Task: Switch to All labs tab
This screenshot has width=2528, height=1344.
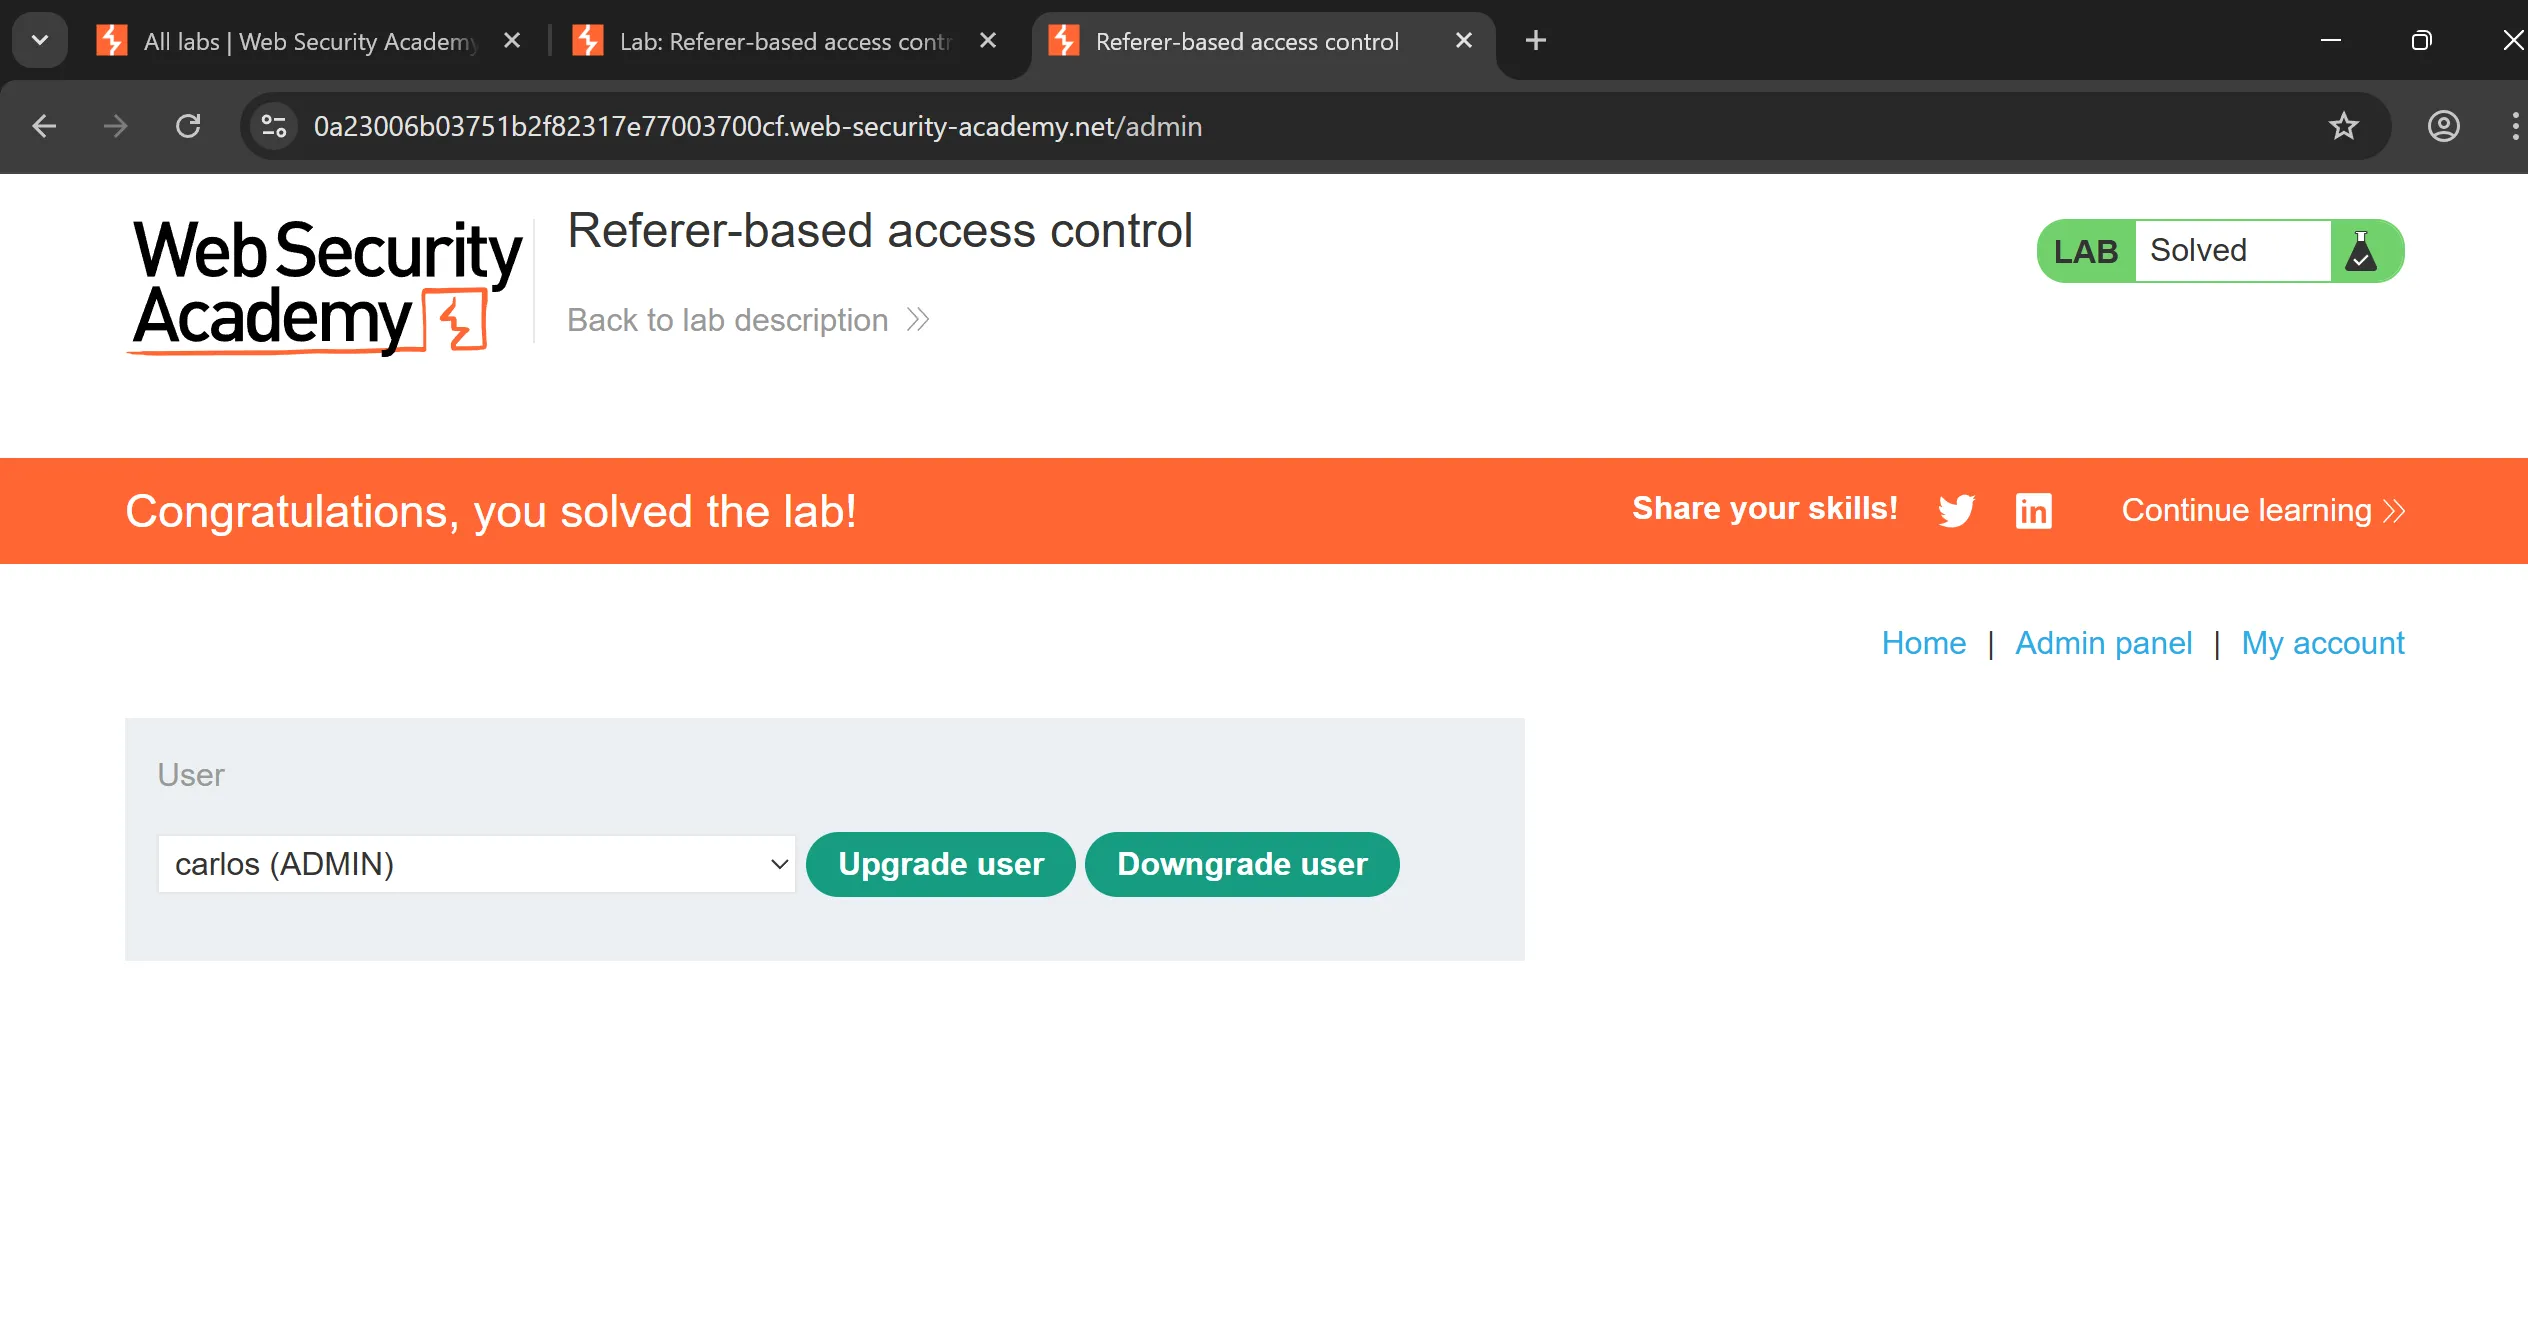Action: coord(310,41)
